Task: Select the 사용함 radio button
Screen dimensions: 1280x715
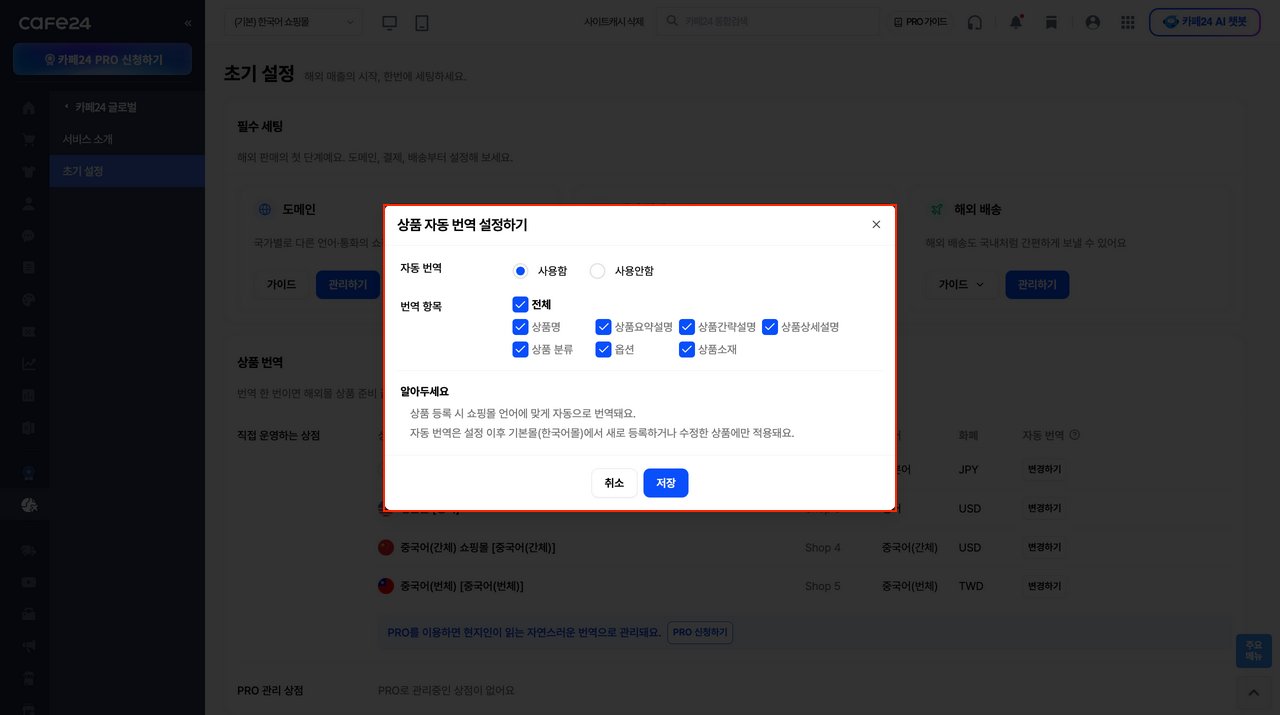Action: tap(520, 270)
